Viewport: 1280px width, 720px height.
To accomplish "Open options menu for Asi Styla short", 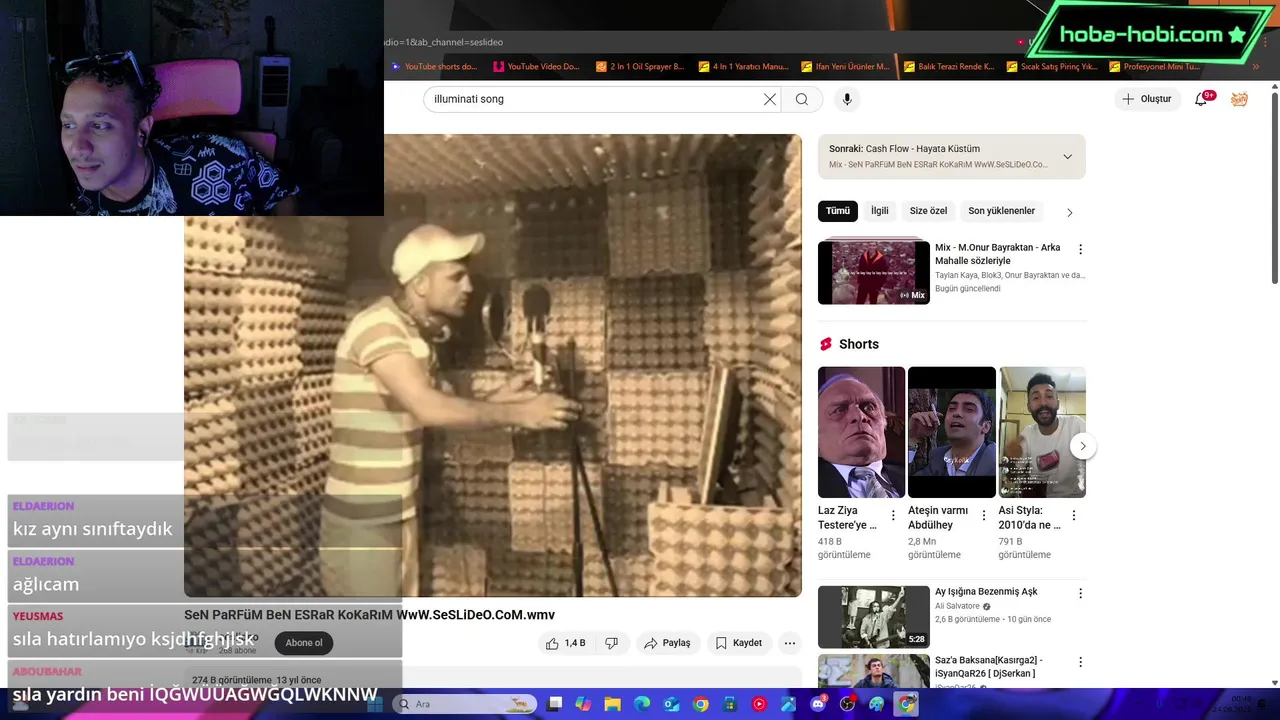I will point(1074,516).
